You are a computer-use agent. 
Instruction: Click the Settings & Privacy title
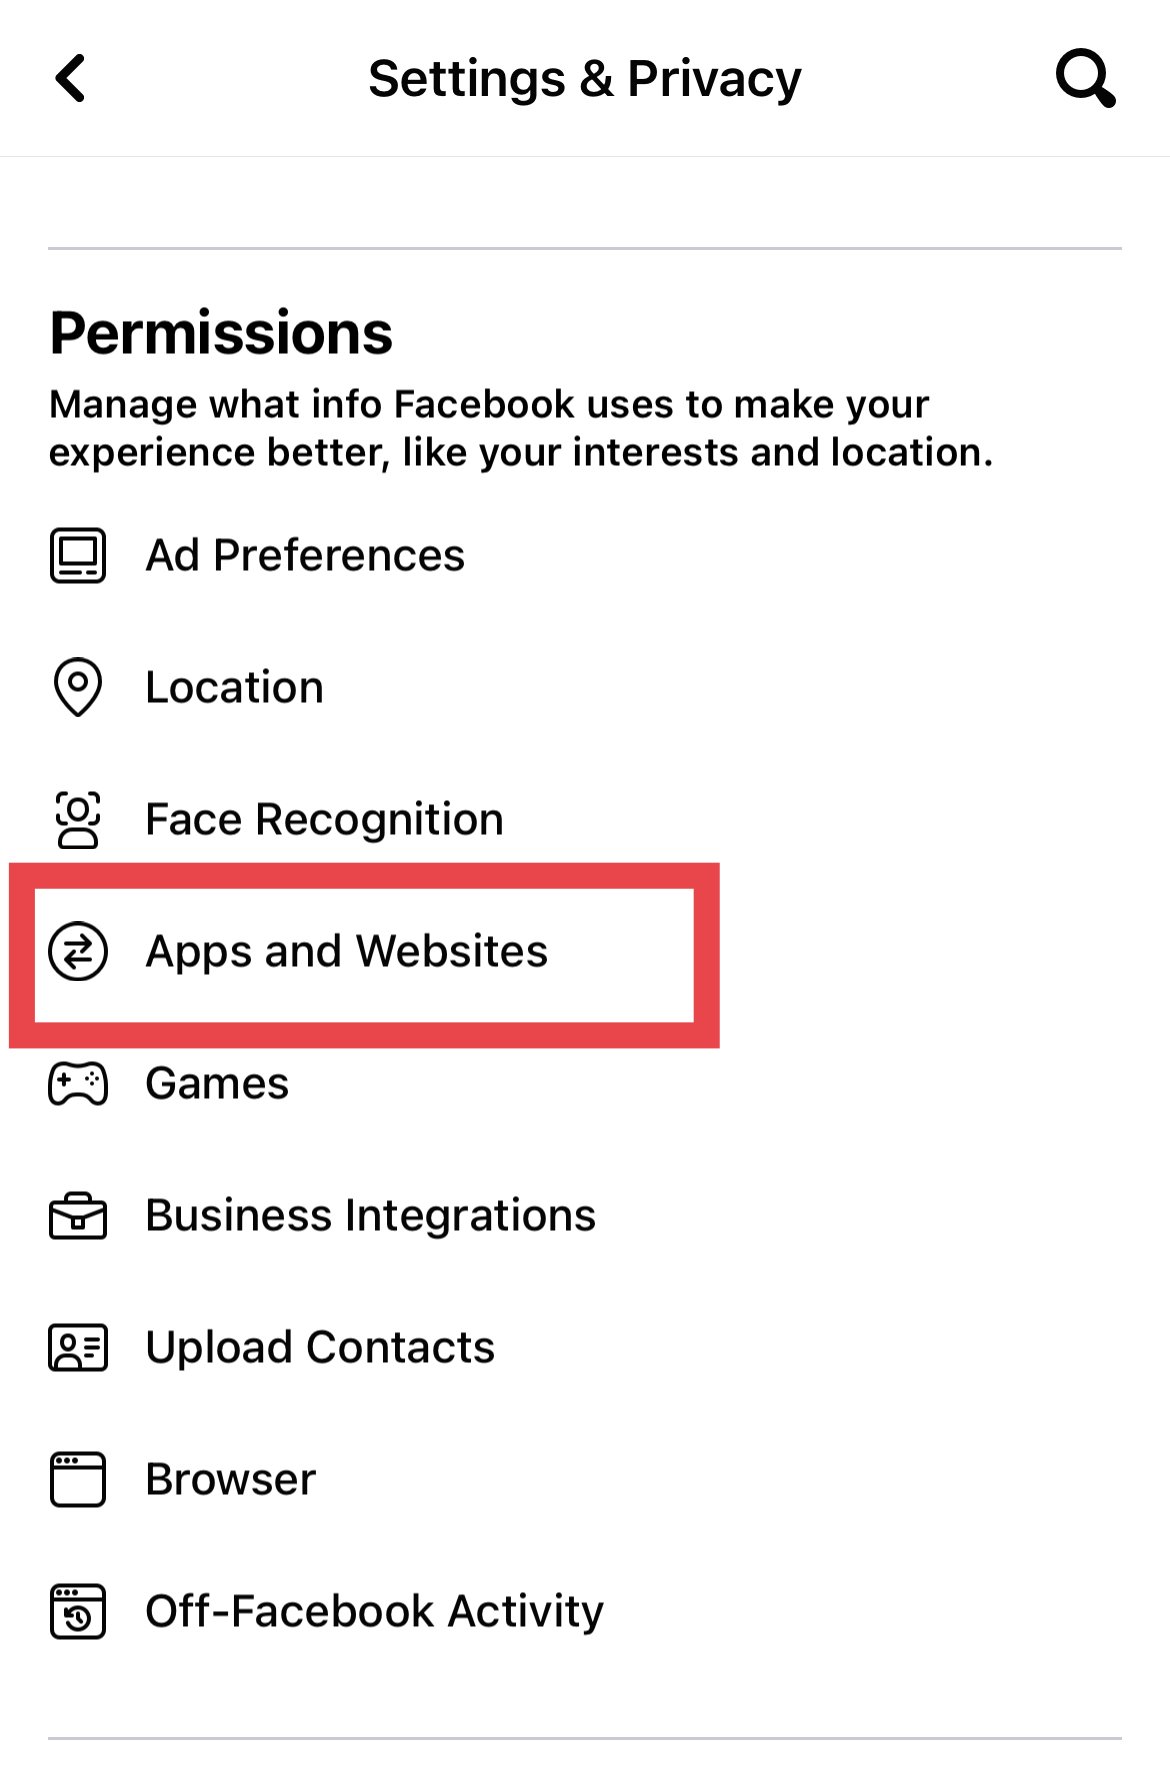pyautogui.click(x=584, y=78)
